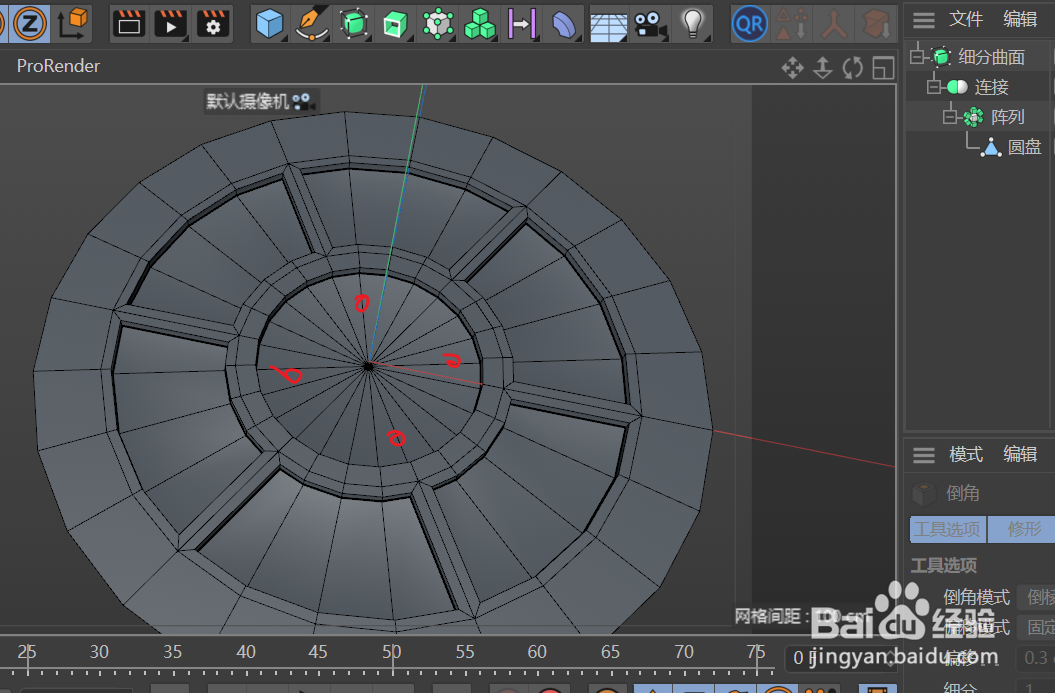
Task: Open Object Manager hamburger menu
Action: tap(924, 20)
